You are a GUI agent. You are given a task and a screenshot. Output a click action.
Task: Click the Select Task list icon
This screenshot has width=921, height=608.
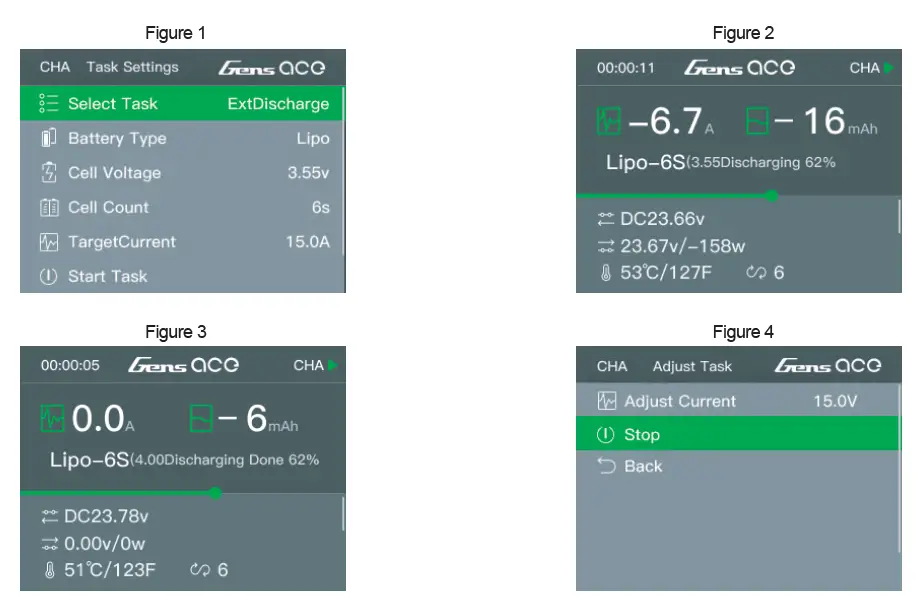click(48, 104)
